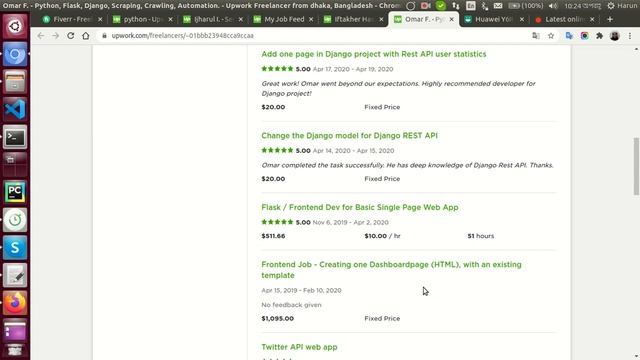This screenshot has height=360, width=640.
Task: Click the scrollbar's up arrow
Action: [x=636, y=49]
